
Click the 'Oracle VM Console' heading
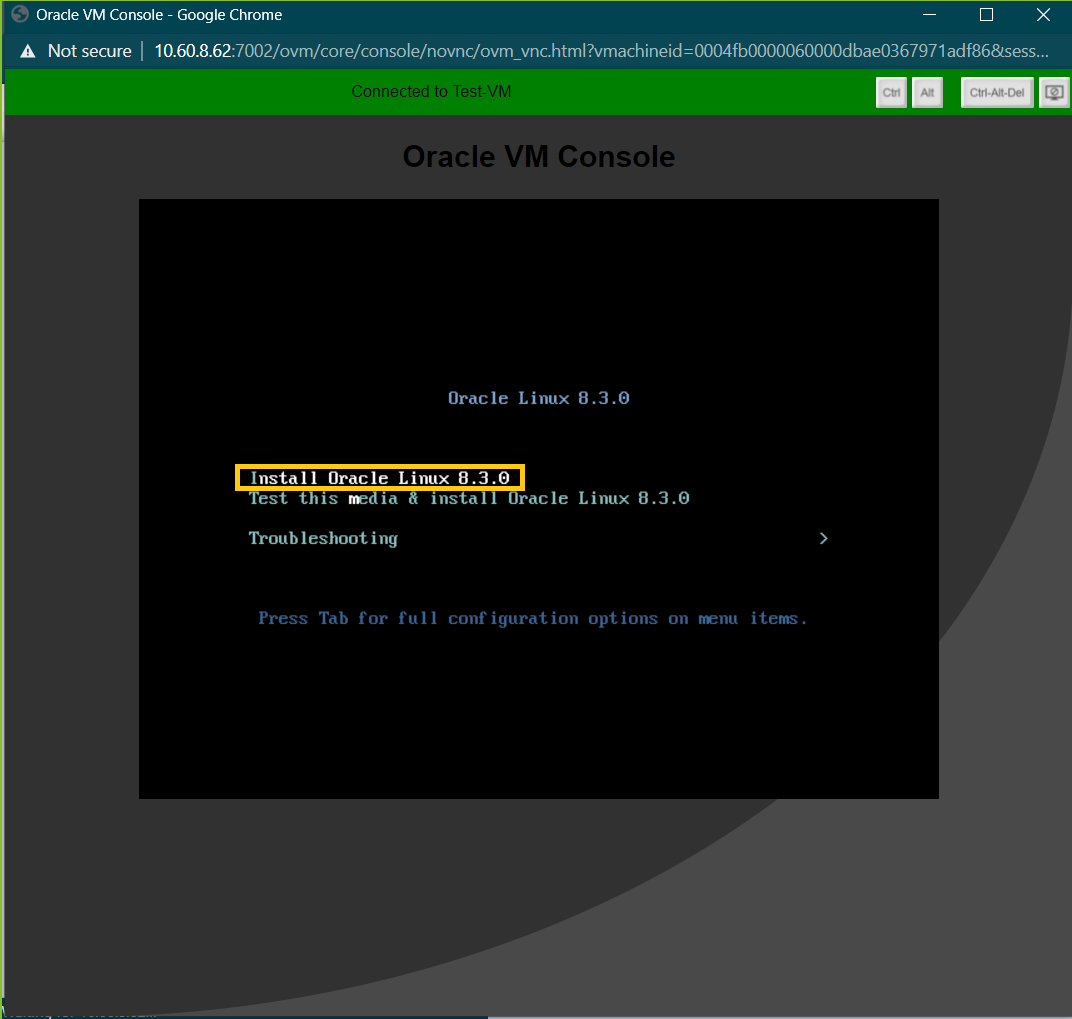(x=539, y=157)
